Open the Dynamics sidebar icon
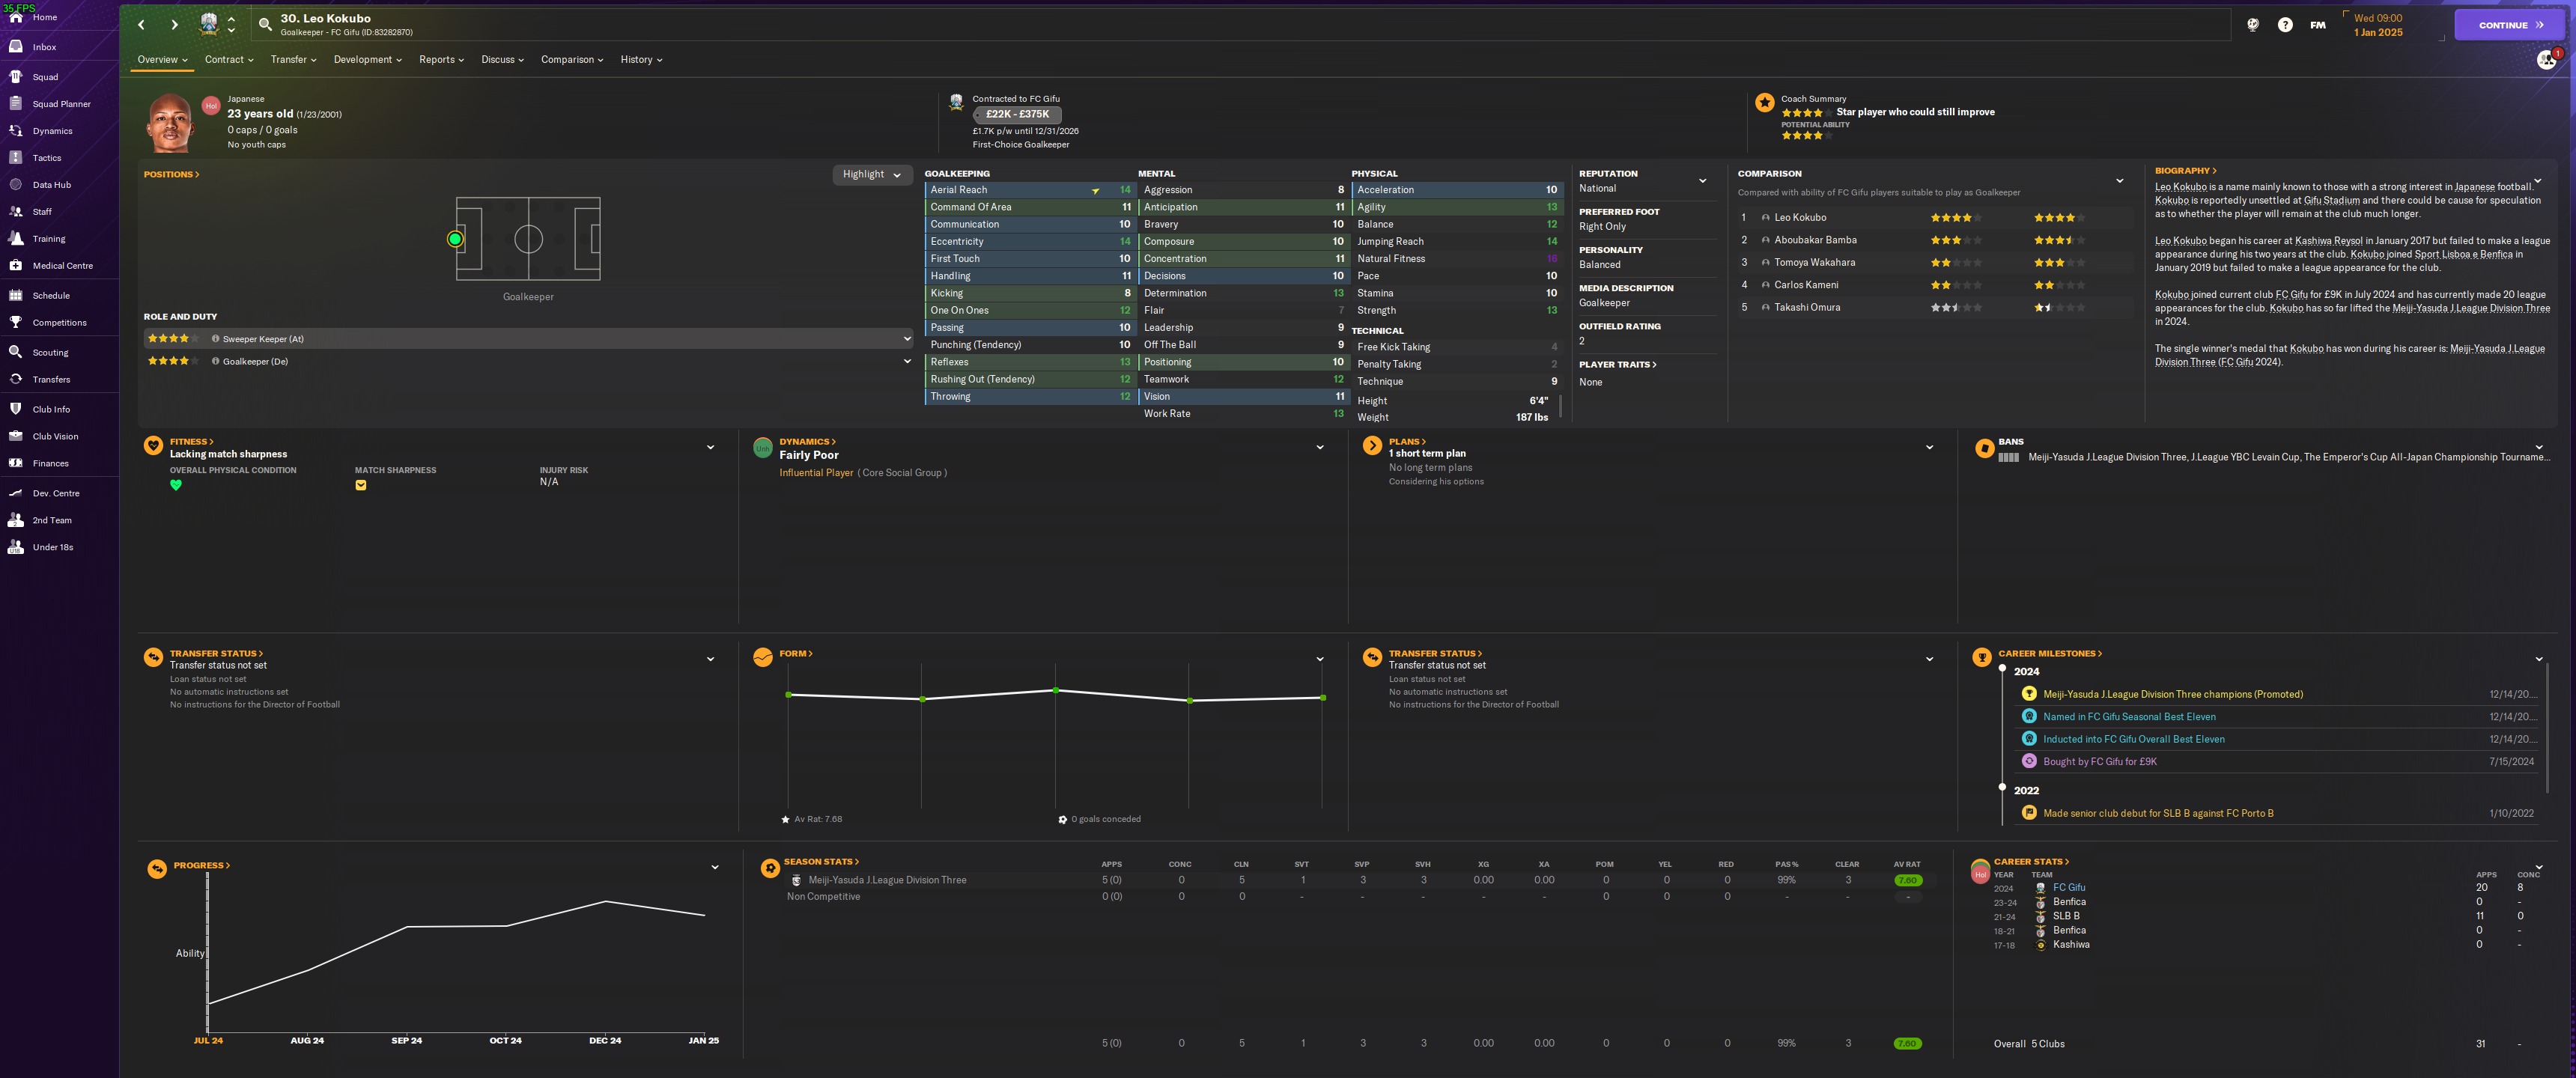 16,131
